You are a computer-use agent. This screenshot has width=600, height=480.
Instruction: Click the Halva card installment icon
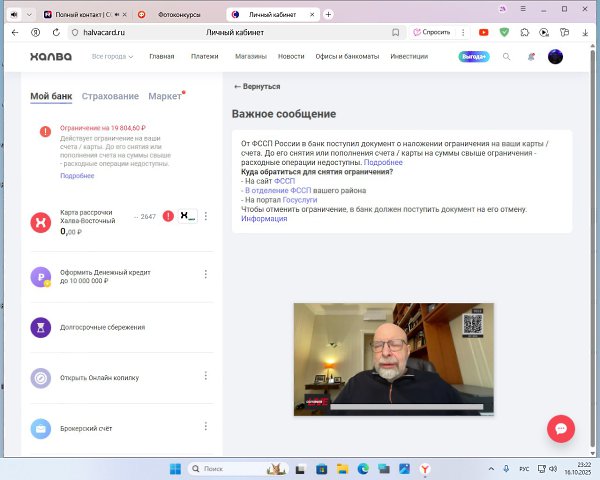pos(41,222)
